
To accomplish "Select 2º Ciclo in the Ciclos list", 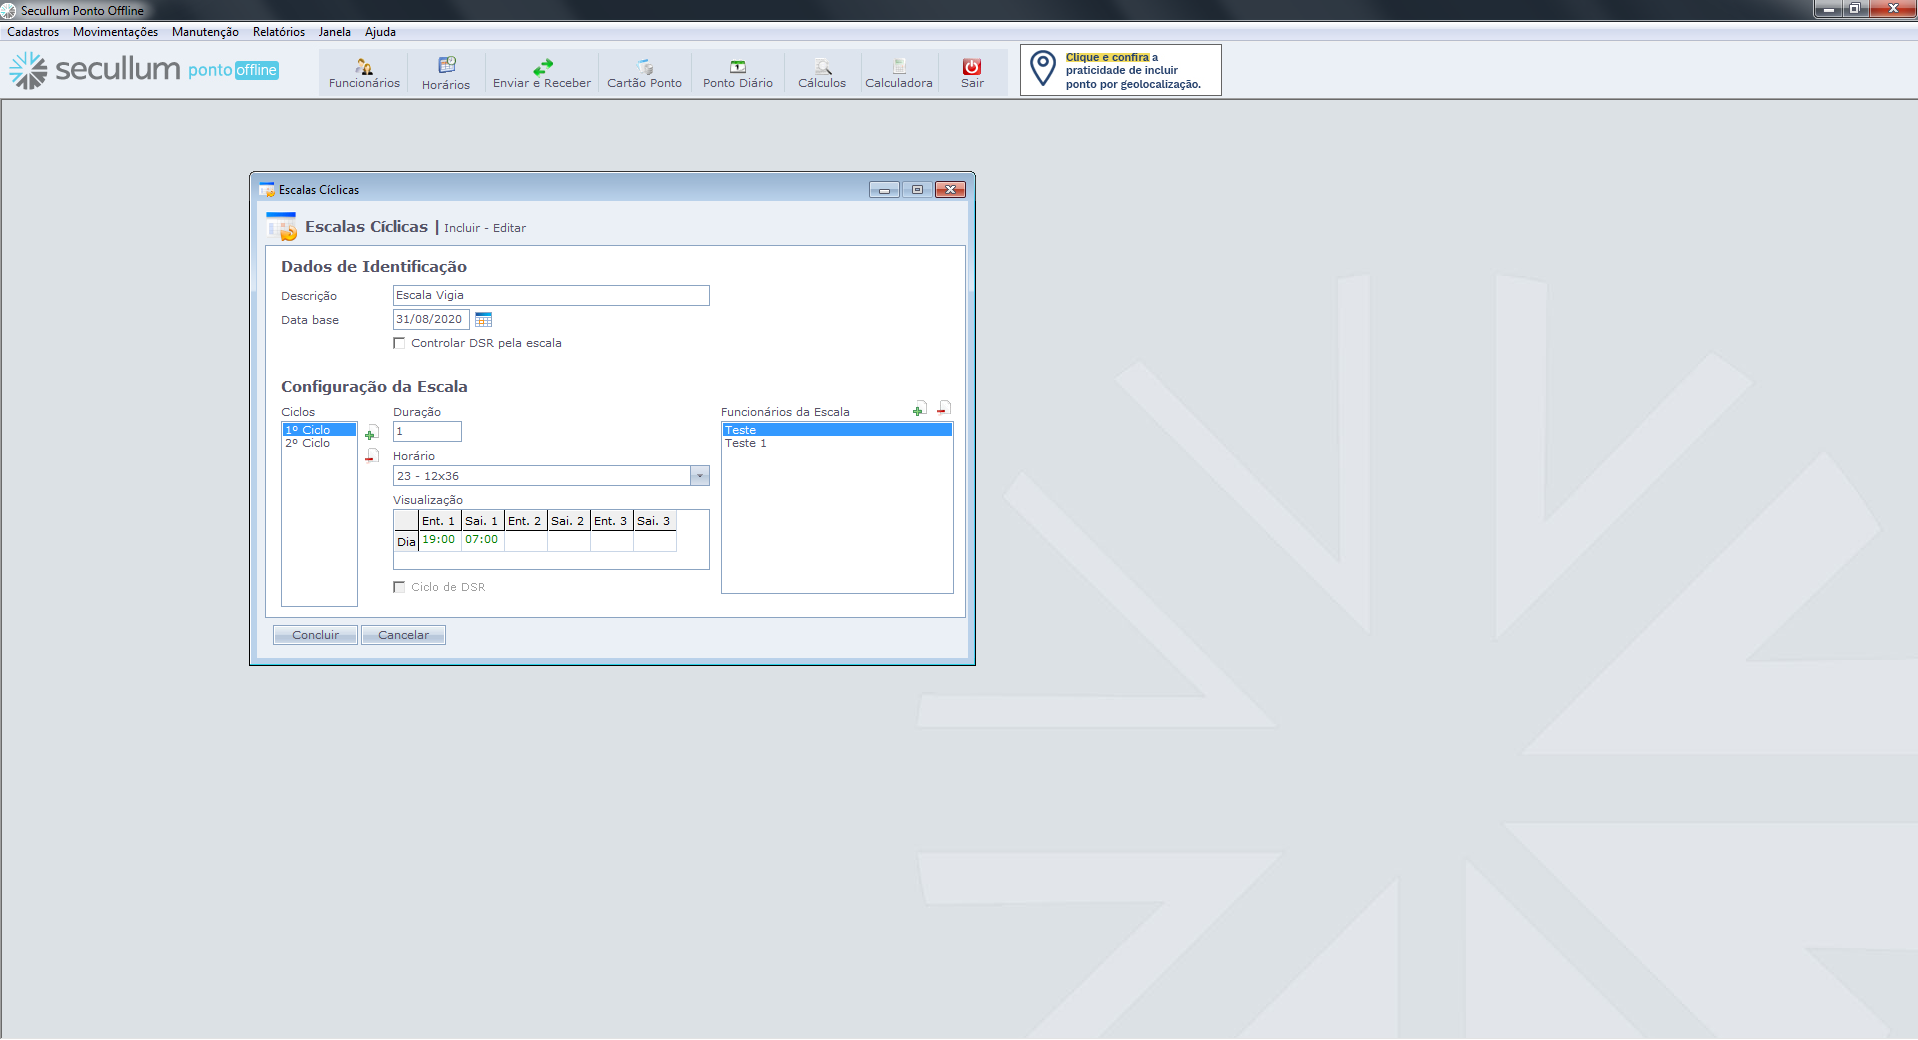I will click(308, 443).
